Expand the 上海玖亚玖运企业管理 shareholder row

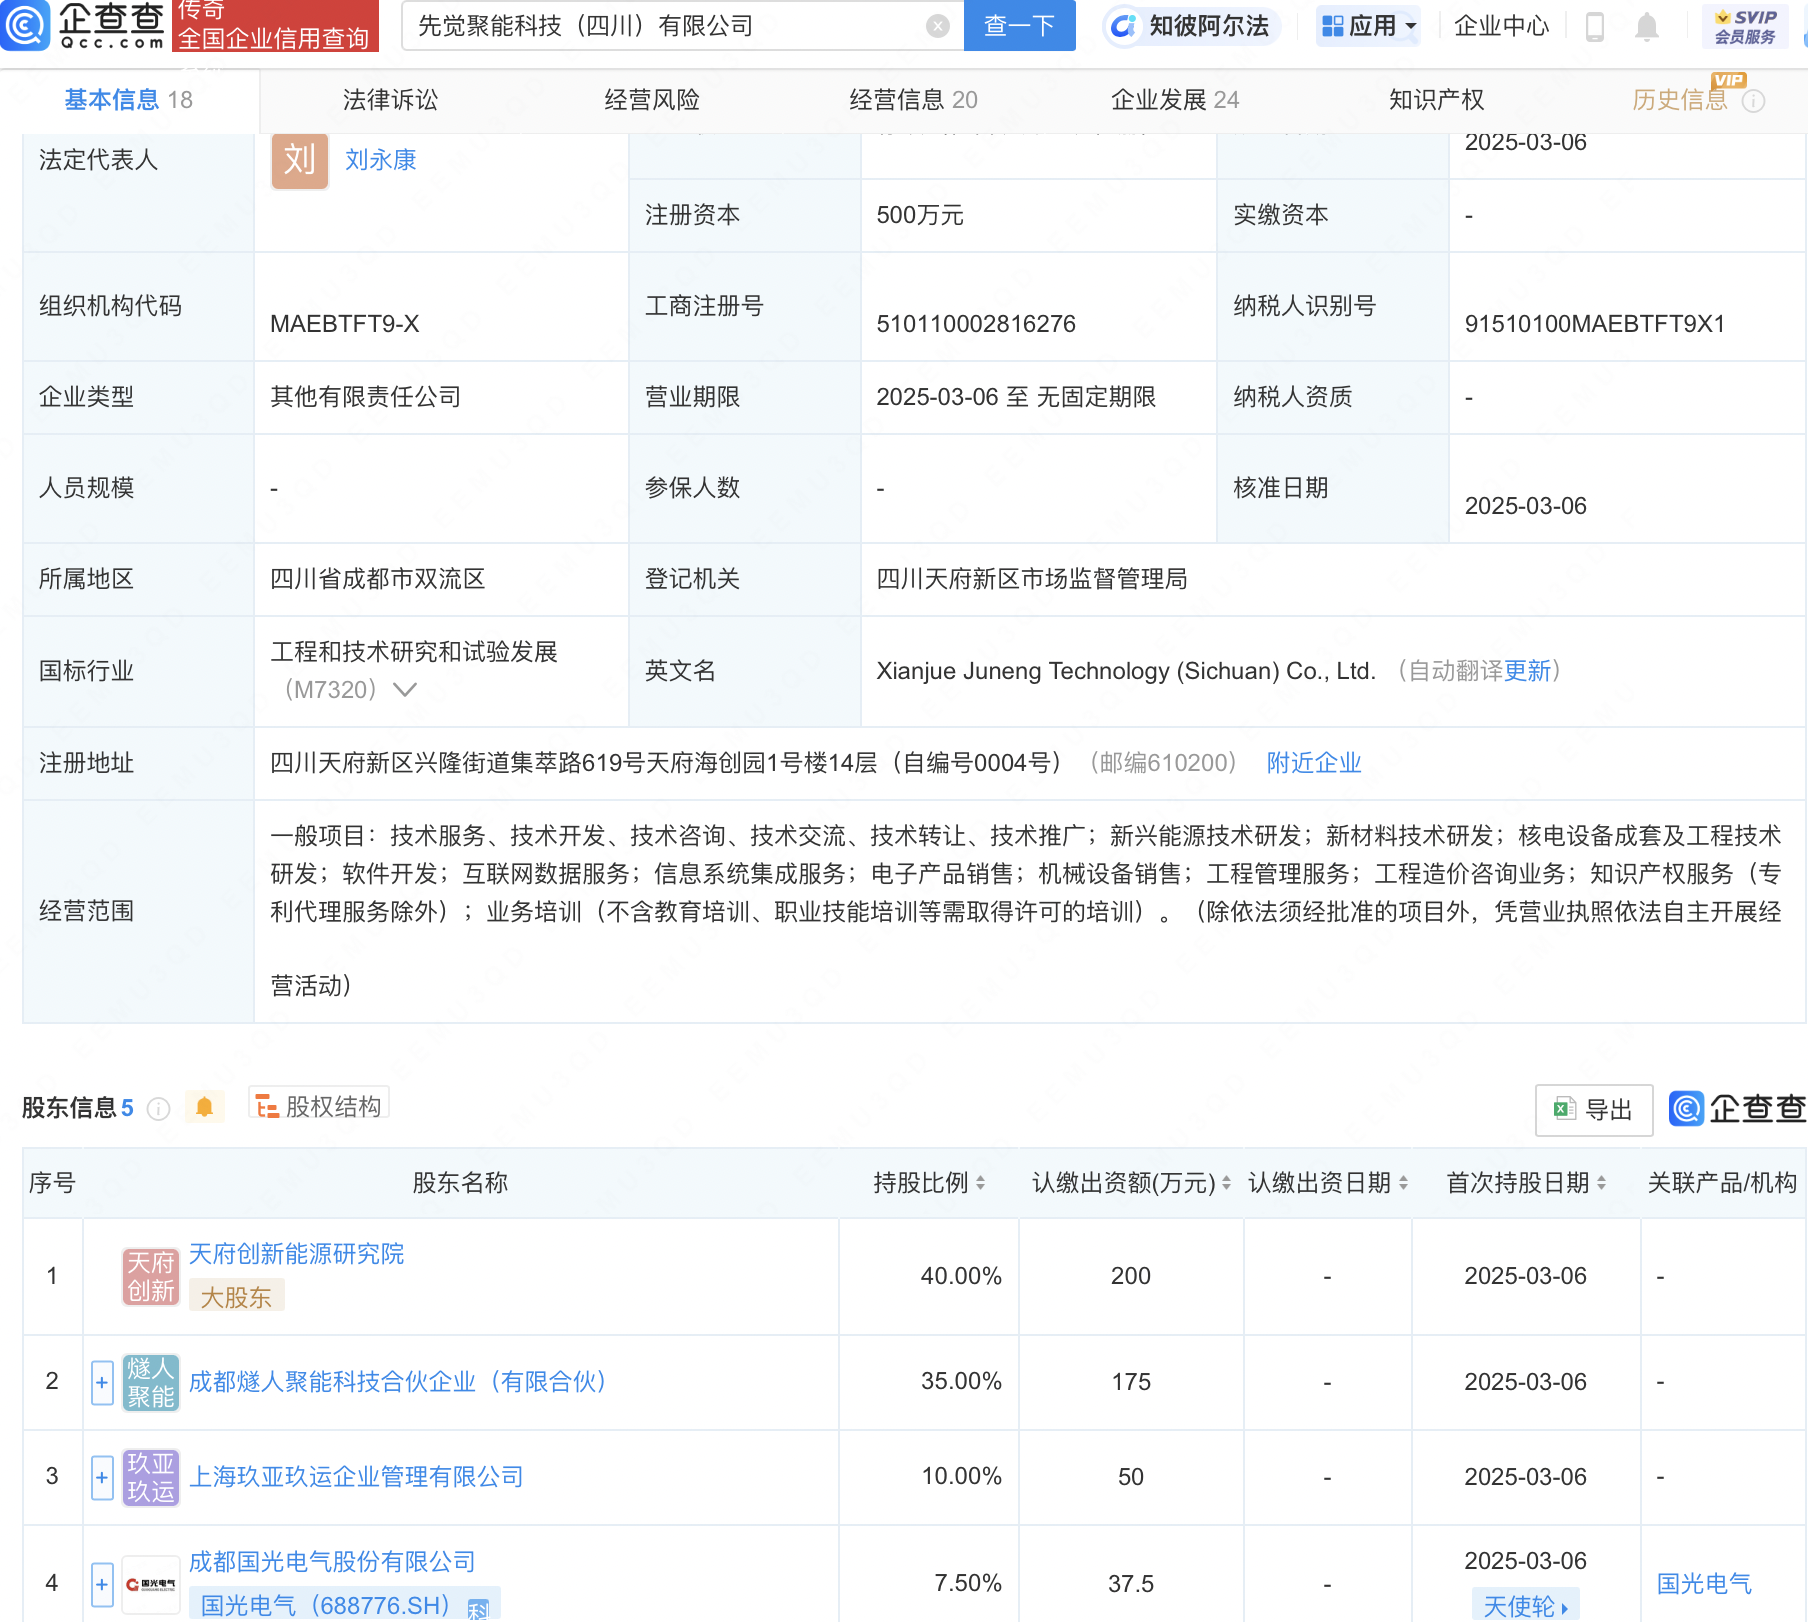[102, 1477]
